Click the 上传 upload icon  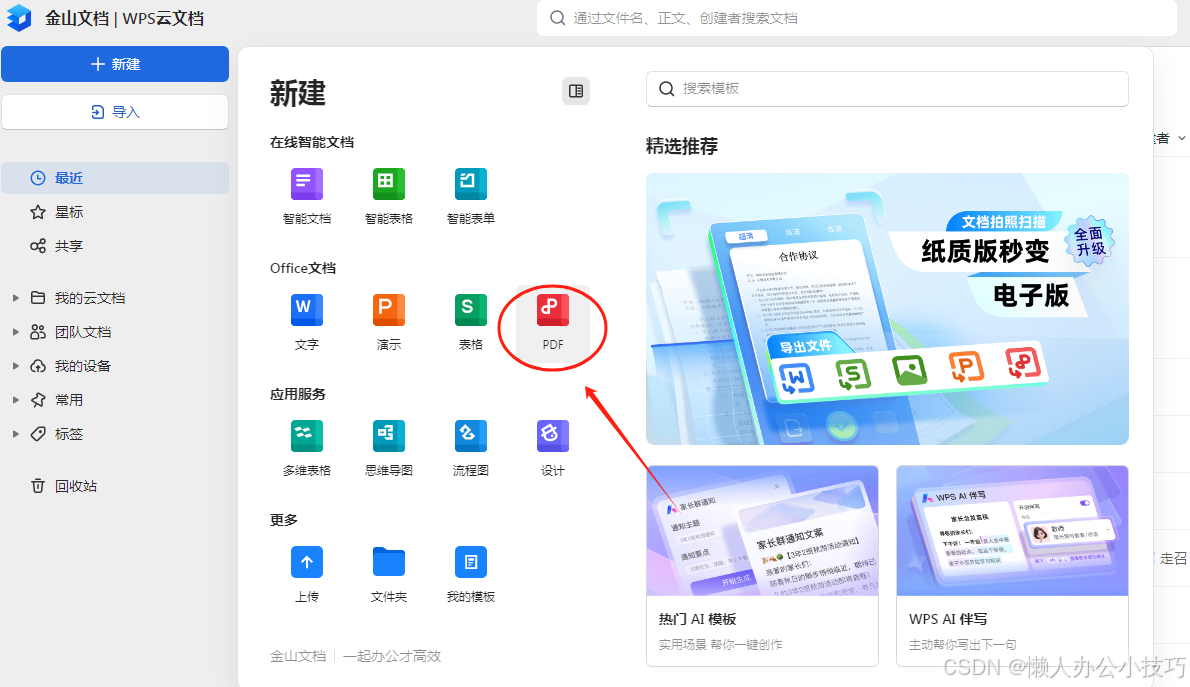(x=307, y=563)
